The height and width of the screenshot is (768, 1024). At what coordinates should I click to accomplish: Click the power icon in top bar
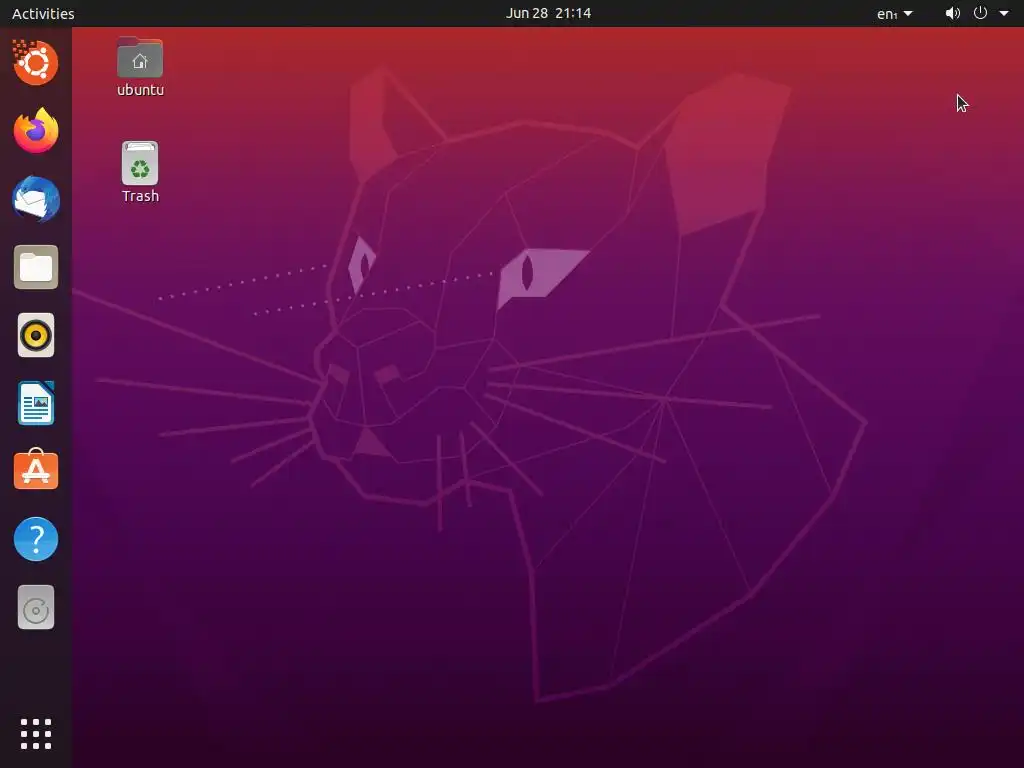(980, 13)
